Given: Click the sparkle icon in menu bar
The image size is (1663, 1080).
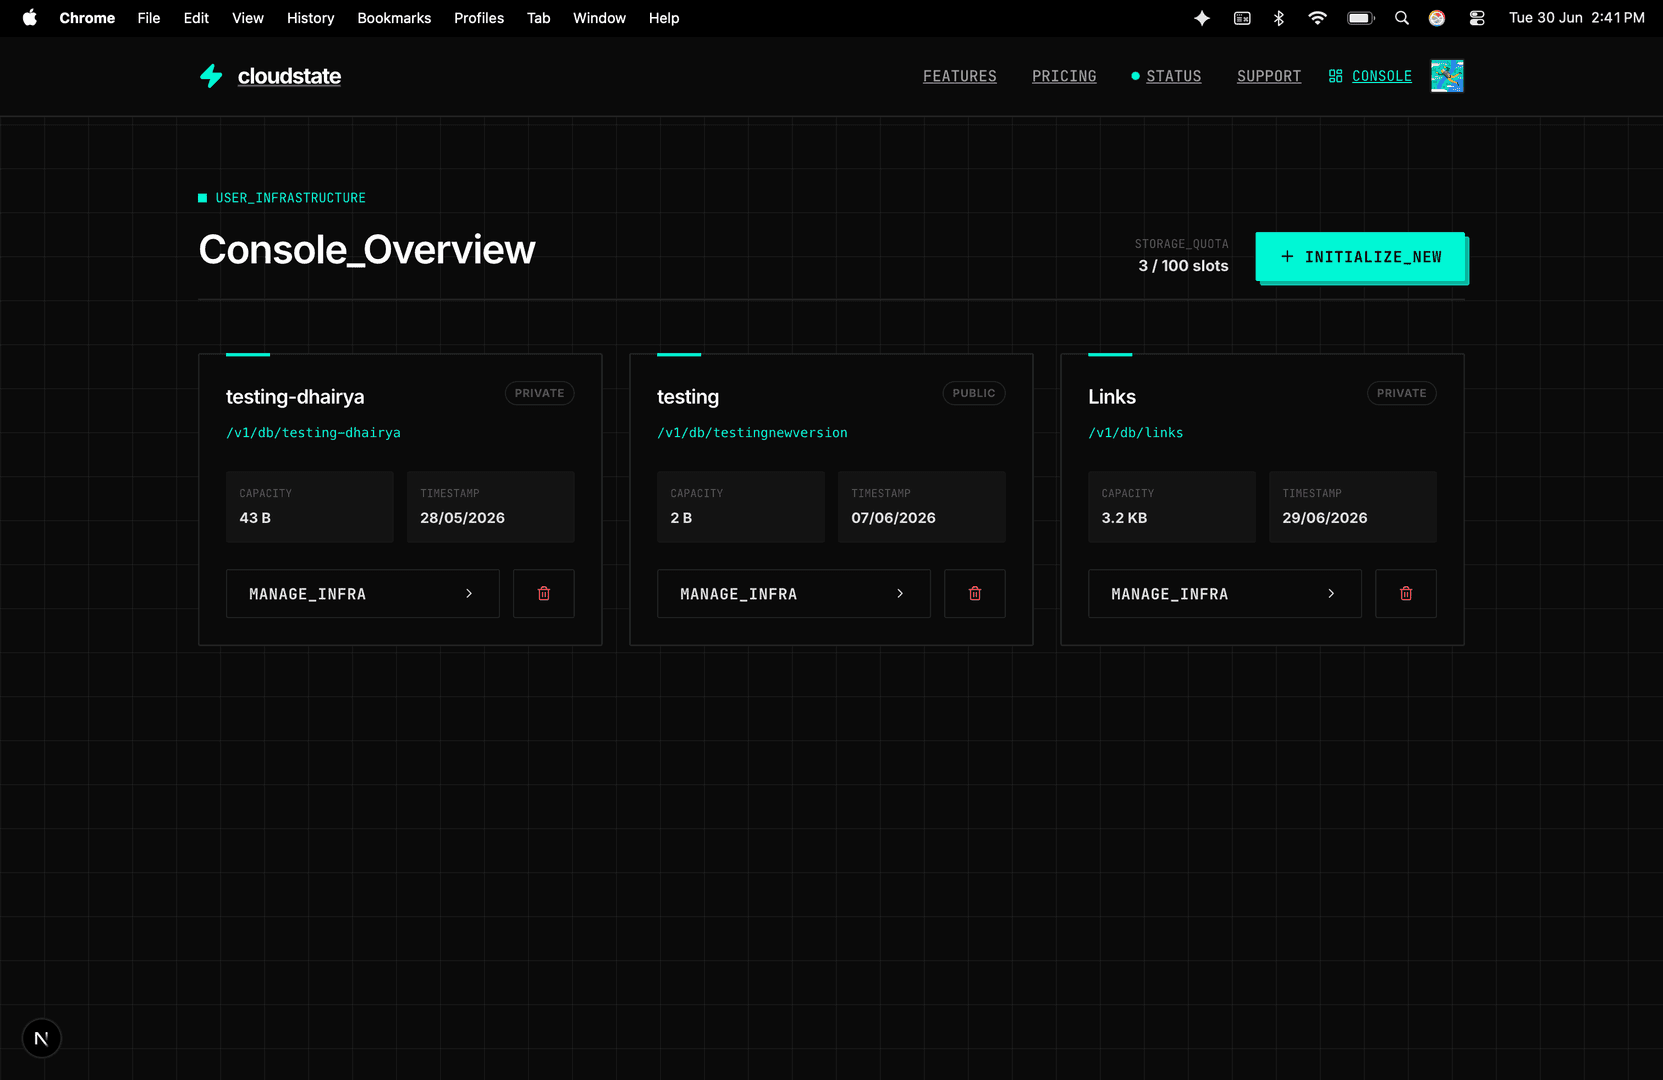Looking at the screenshot, I should coord(1202,18).
